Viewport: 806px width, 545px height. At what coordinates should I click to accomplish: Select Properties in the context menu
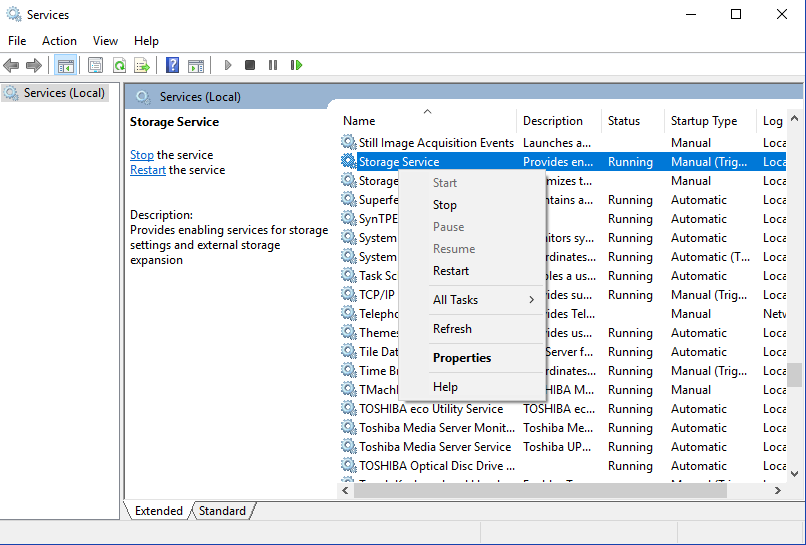pyautogui.click(x=462, y=358)
